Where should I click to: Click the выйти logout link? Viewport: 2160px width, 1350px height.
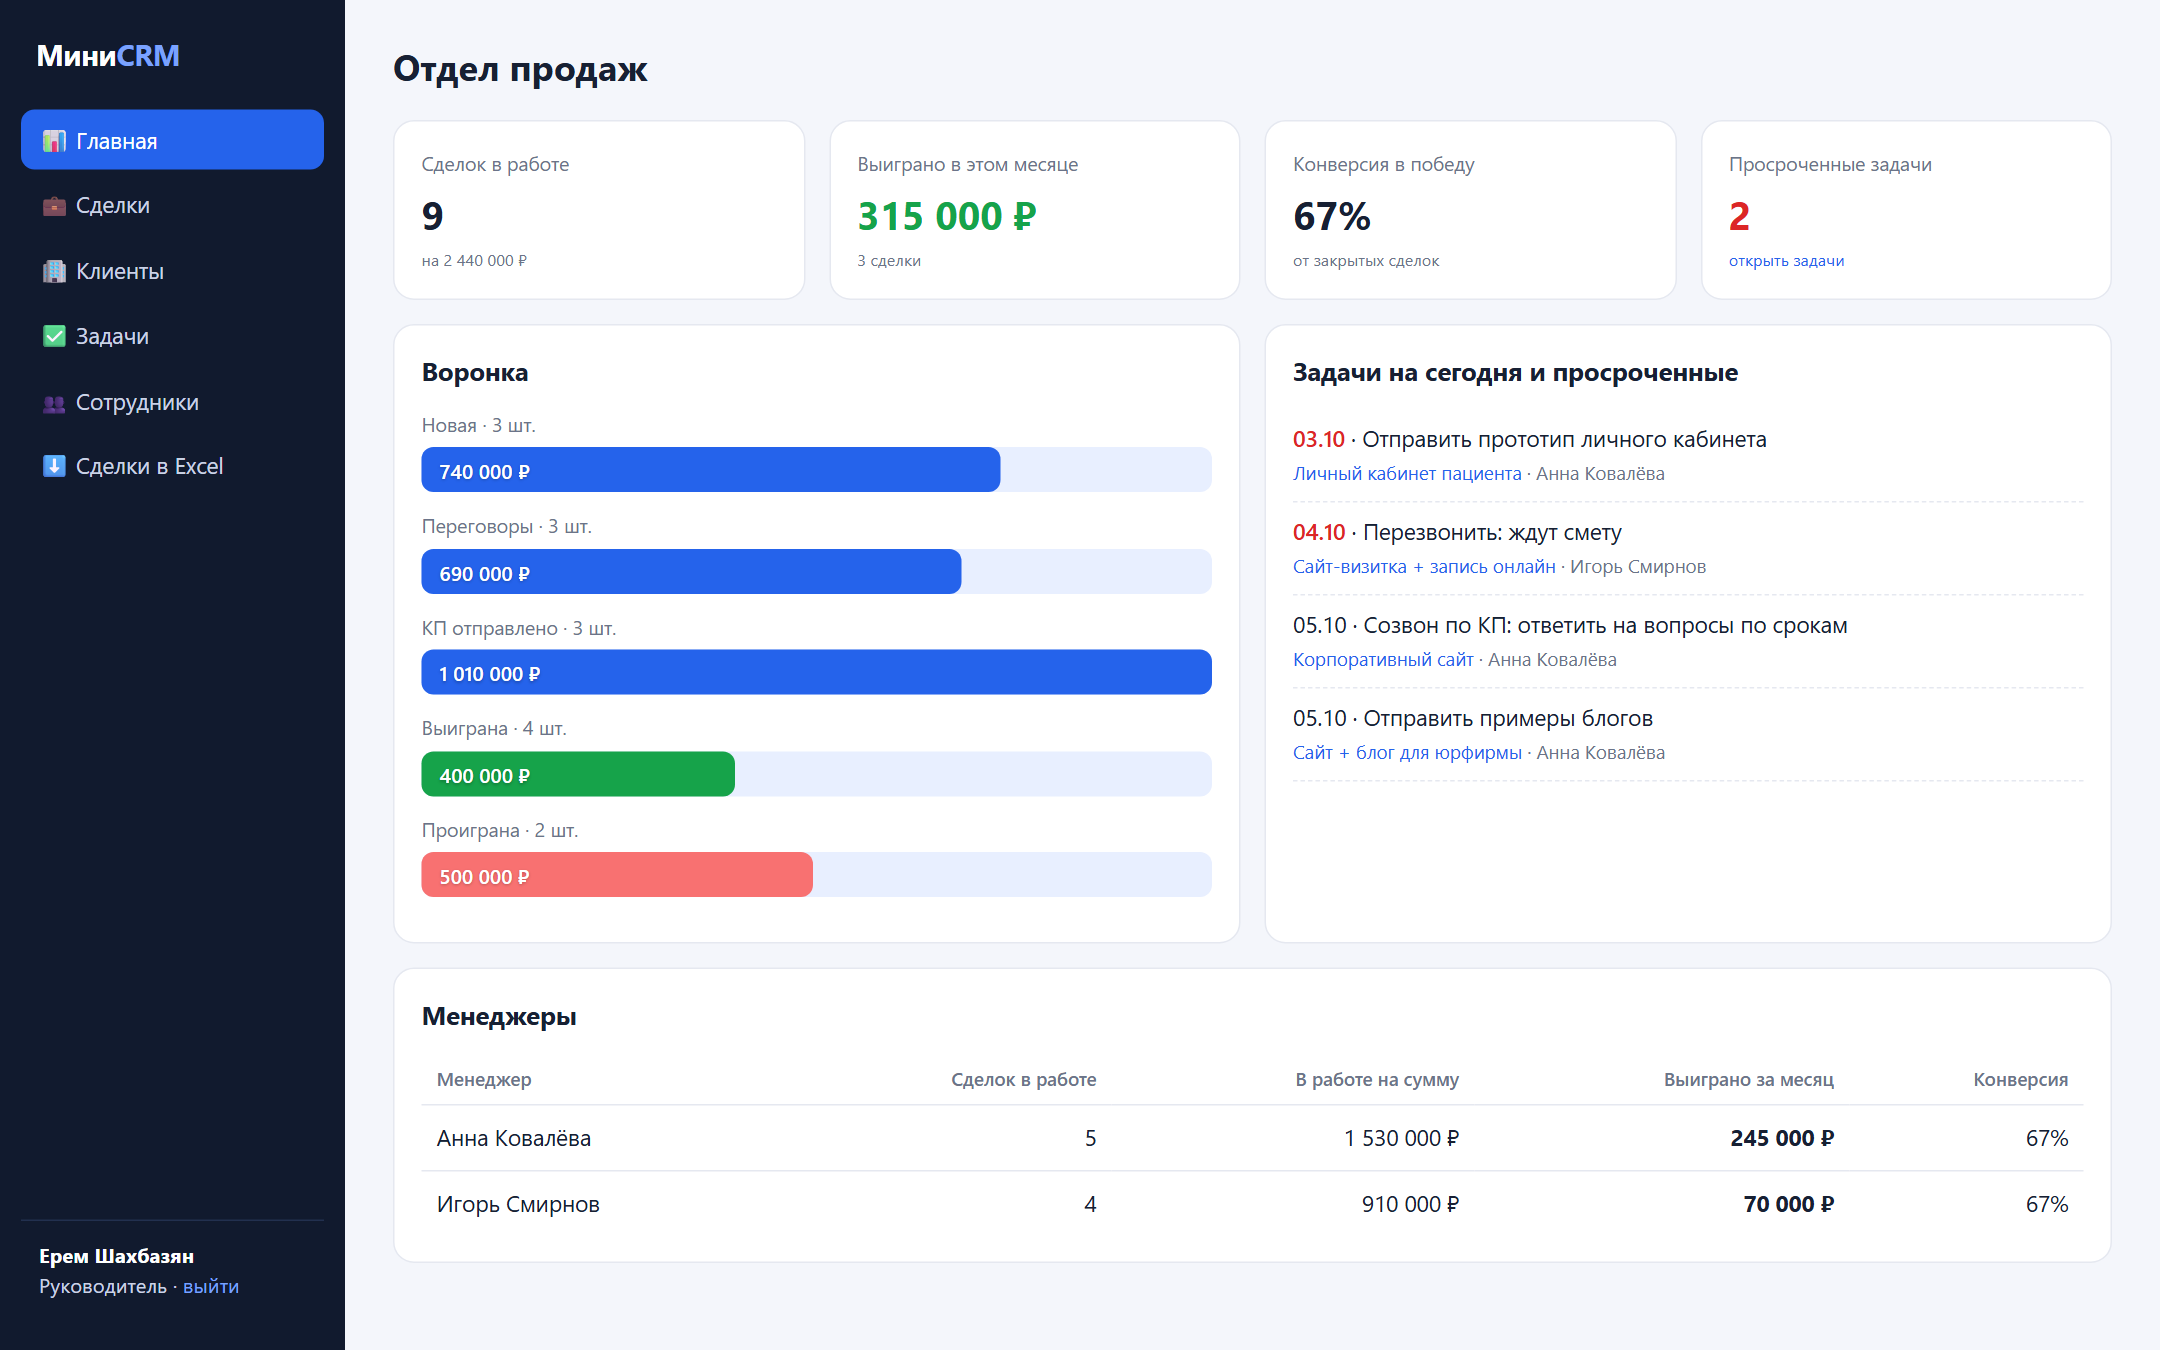211,1286
